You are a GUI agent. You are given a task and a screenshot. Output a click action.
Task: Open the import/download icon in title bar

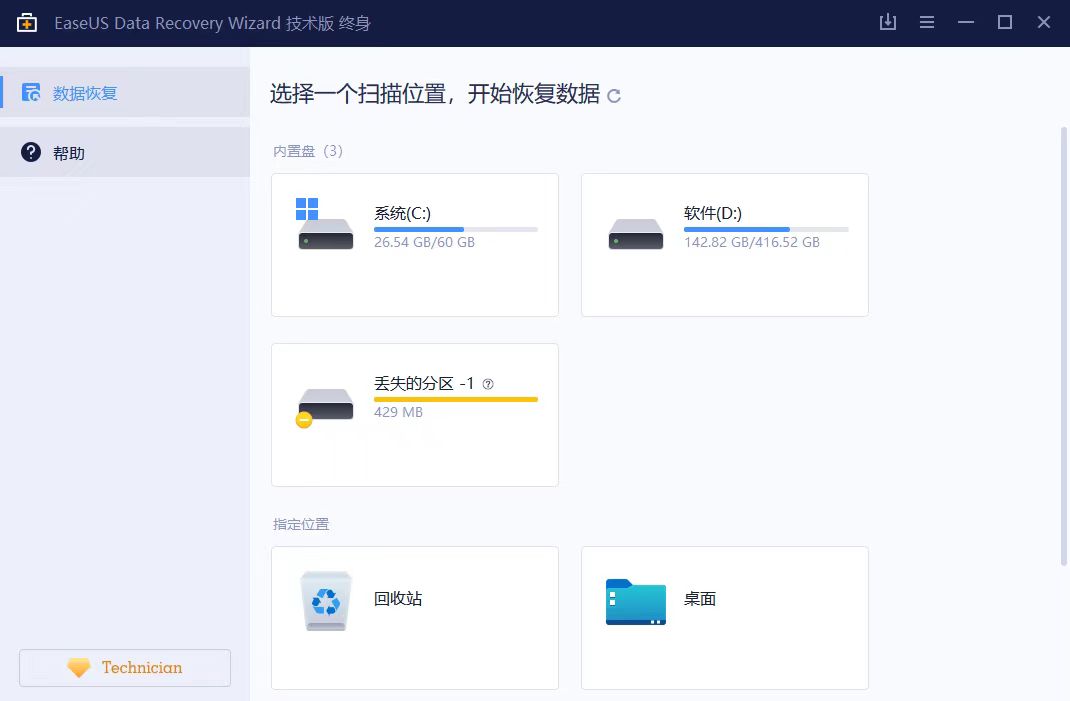[887, 22]
